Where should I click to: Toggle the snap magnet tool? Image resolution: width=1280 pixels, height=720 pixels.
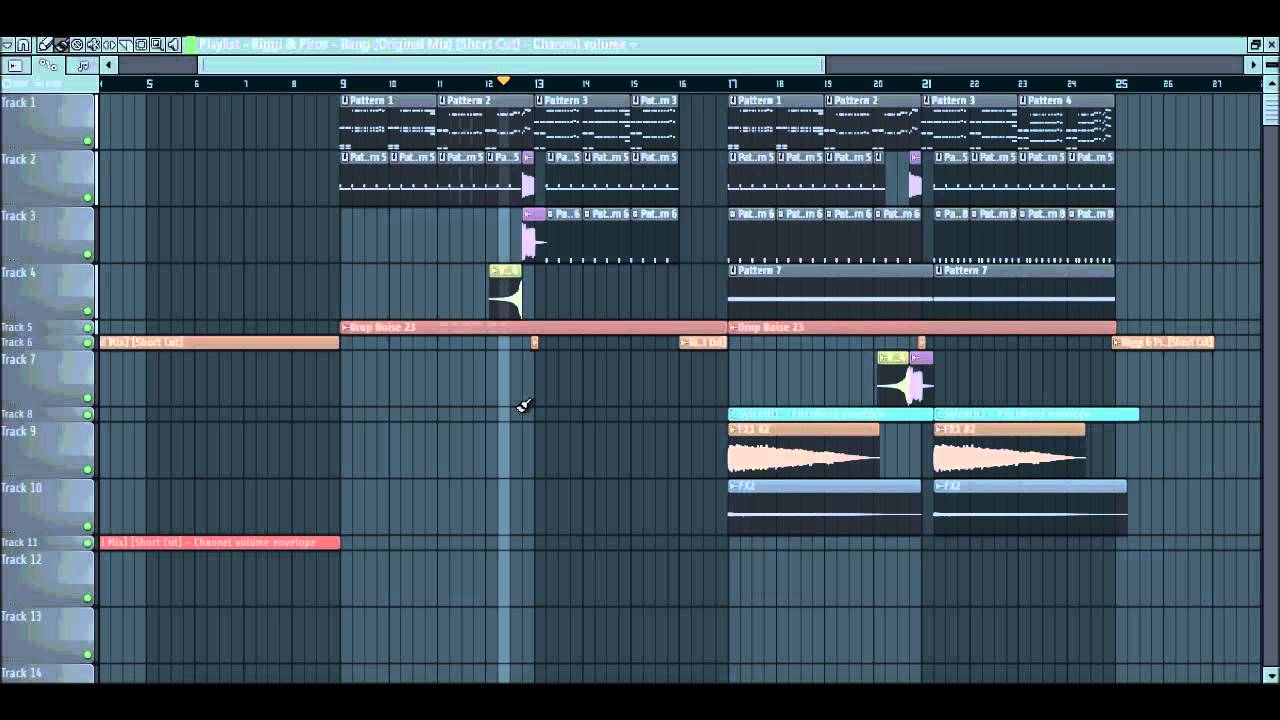coord(23,45)
